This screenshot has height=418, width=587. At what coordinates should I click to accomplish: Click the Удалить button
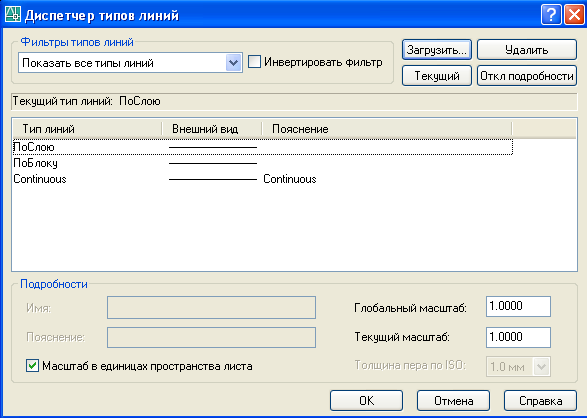pyautogui.click(x=527, y=50)
